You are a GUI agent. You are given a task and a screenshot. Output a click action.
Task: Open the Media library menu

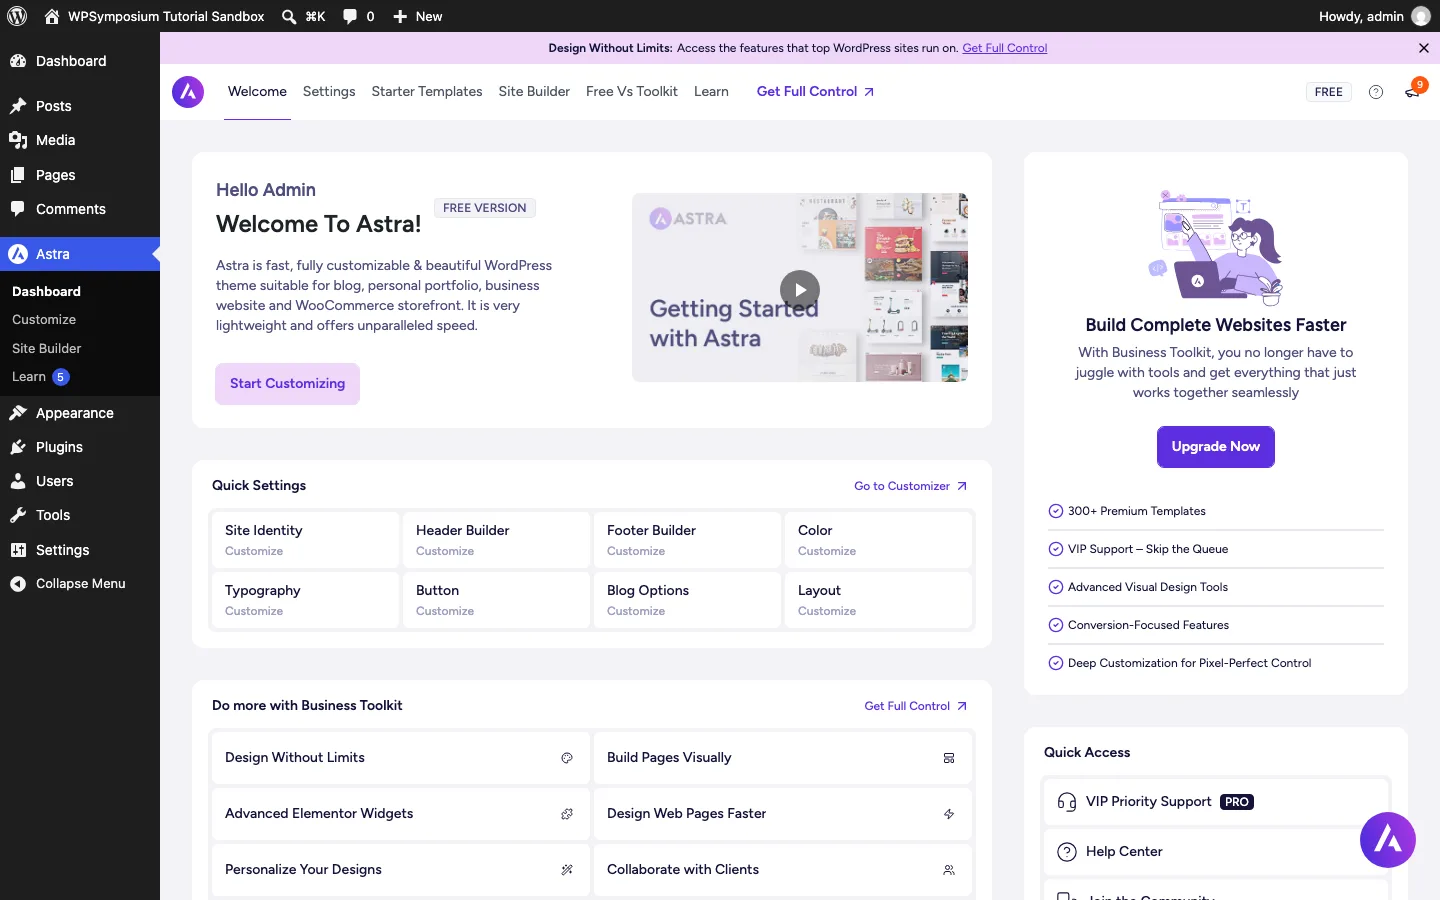(80, 140)
